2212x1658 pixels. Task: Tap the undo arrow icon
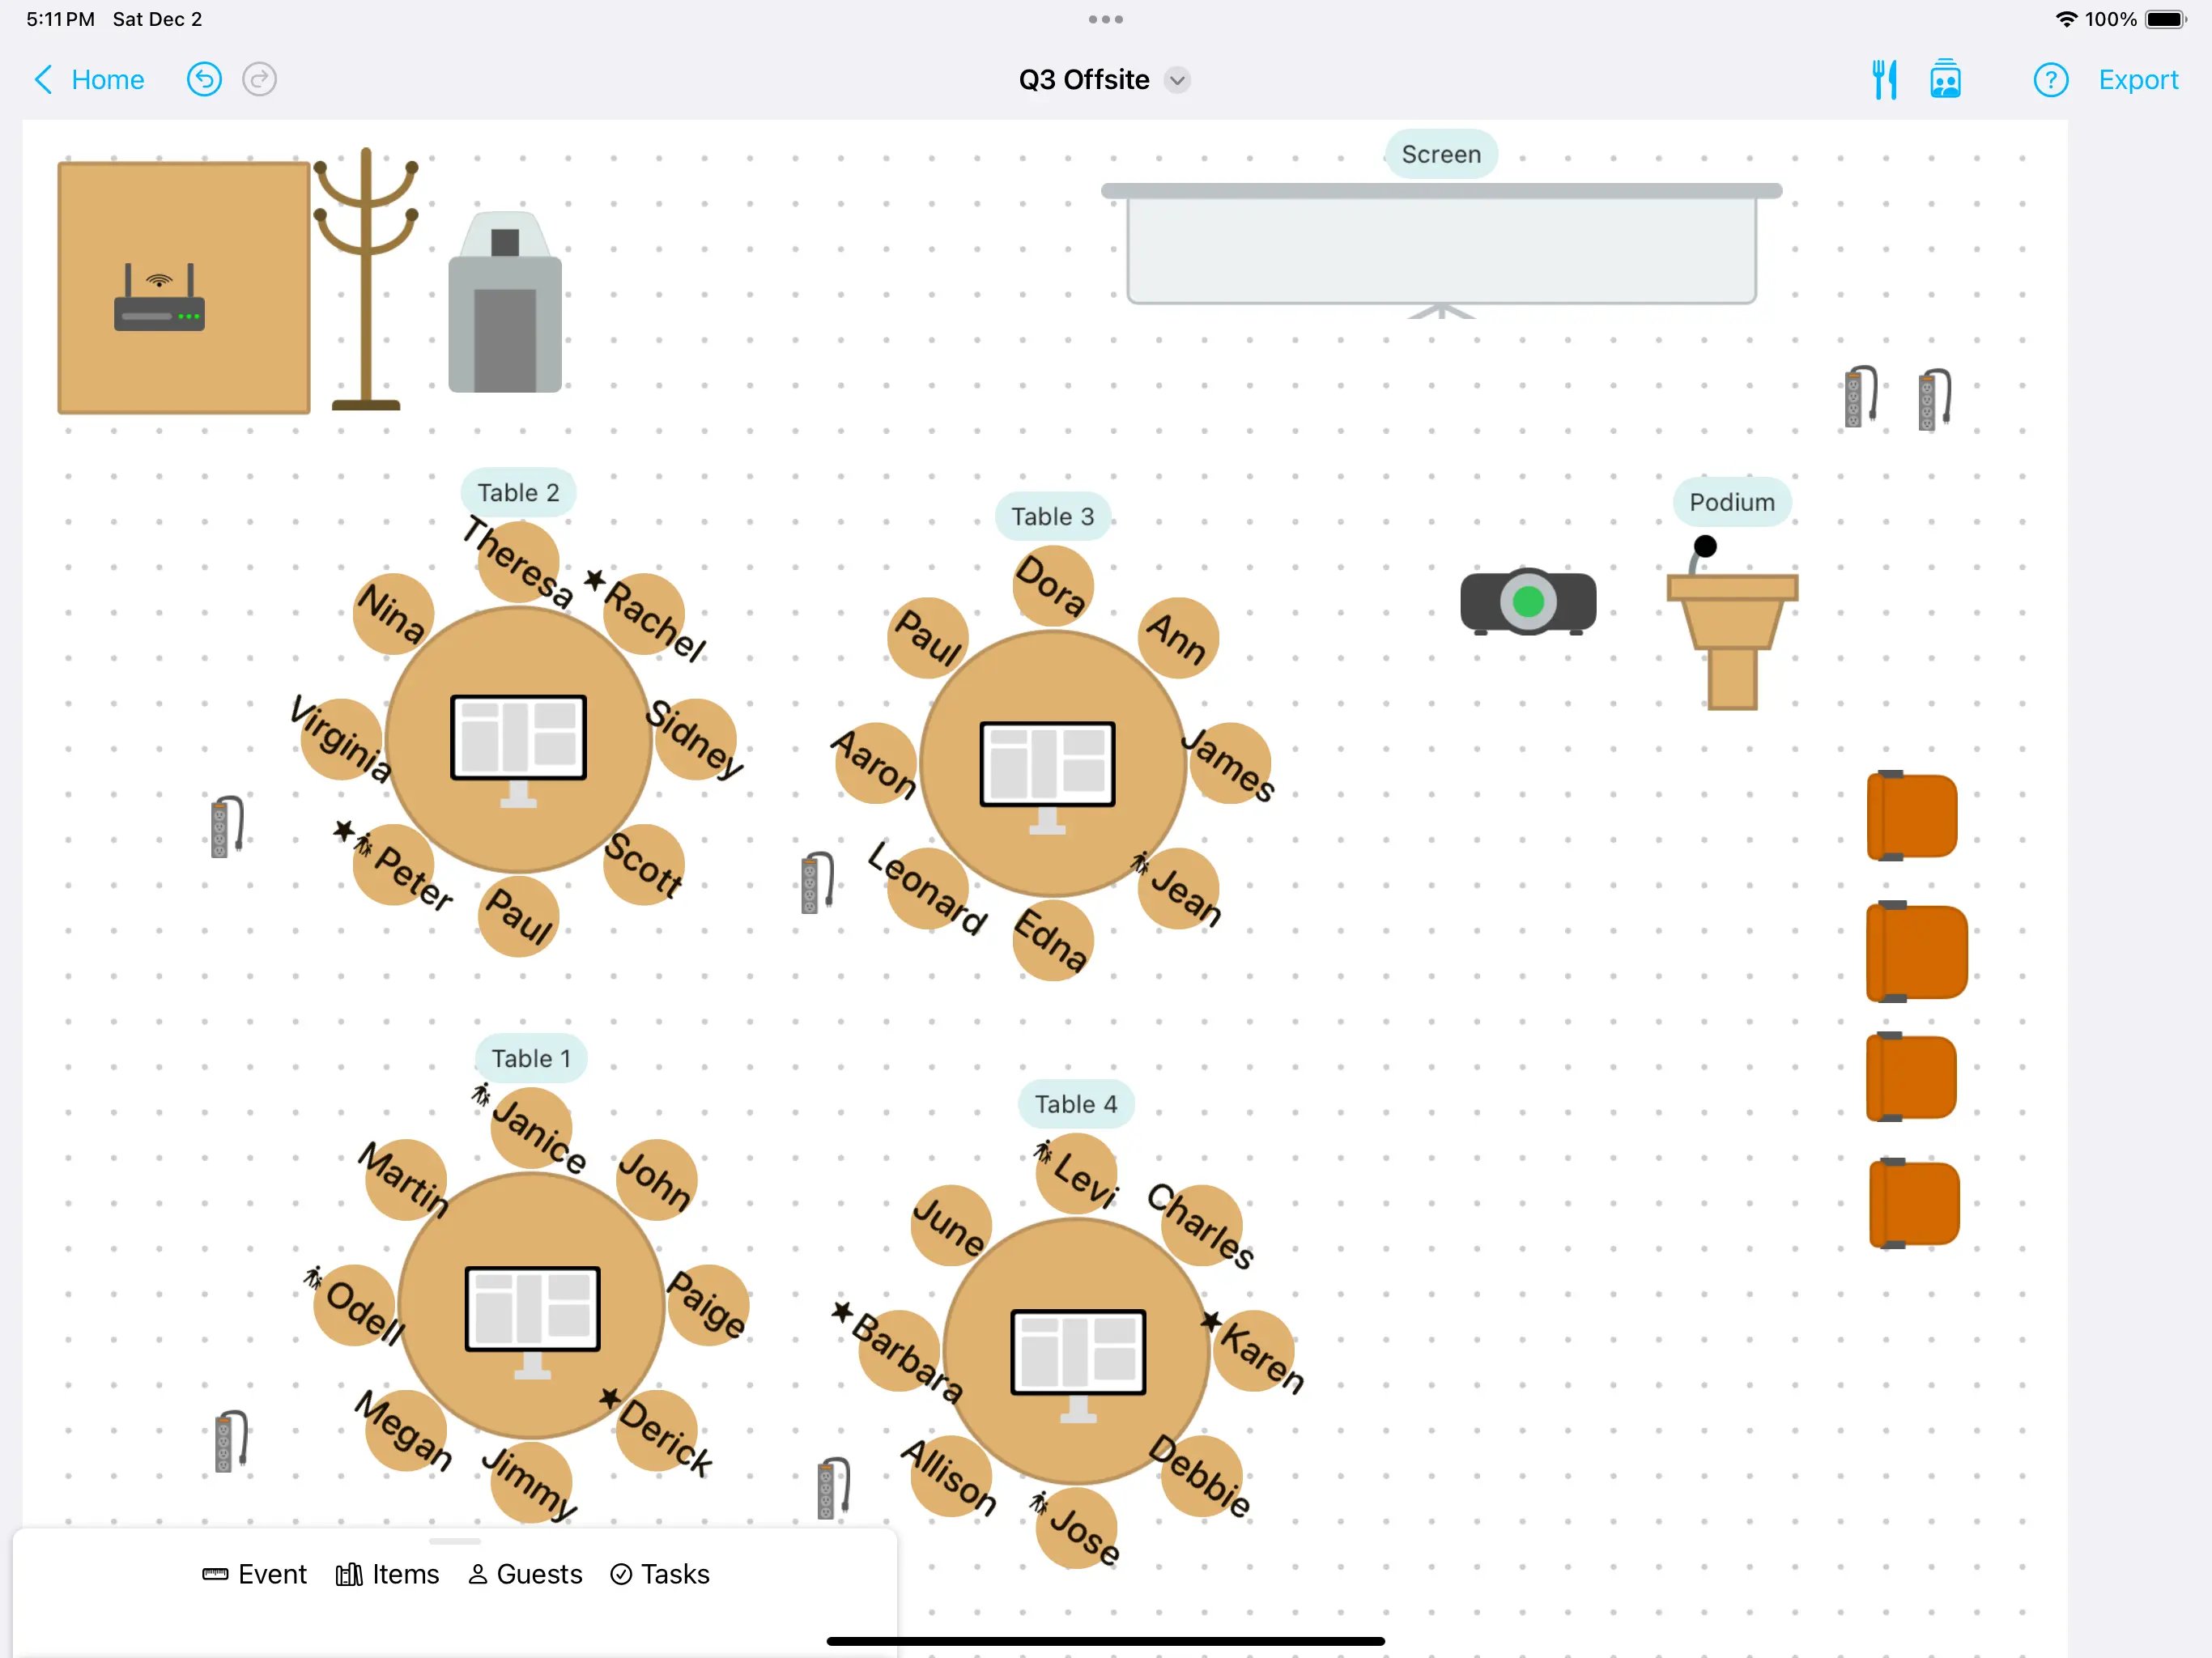[204, 79]
